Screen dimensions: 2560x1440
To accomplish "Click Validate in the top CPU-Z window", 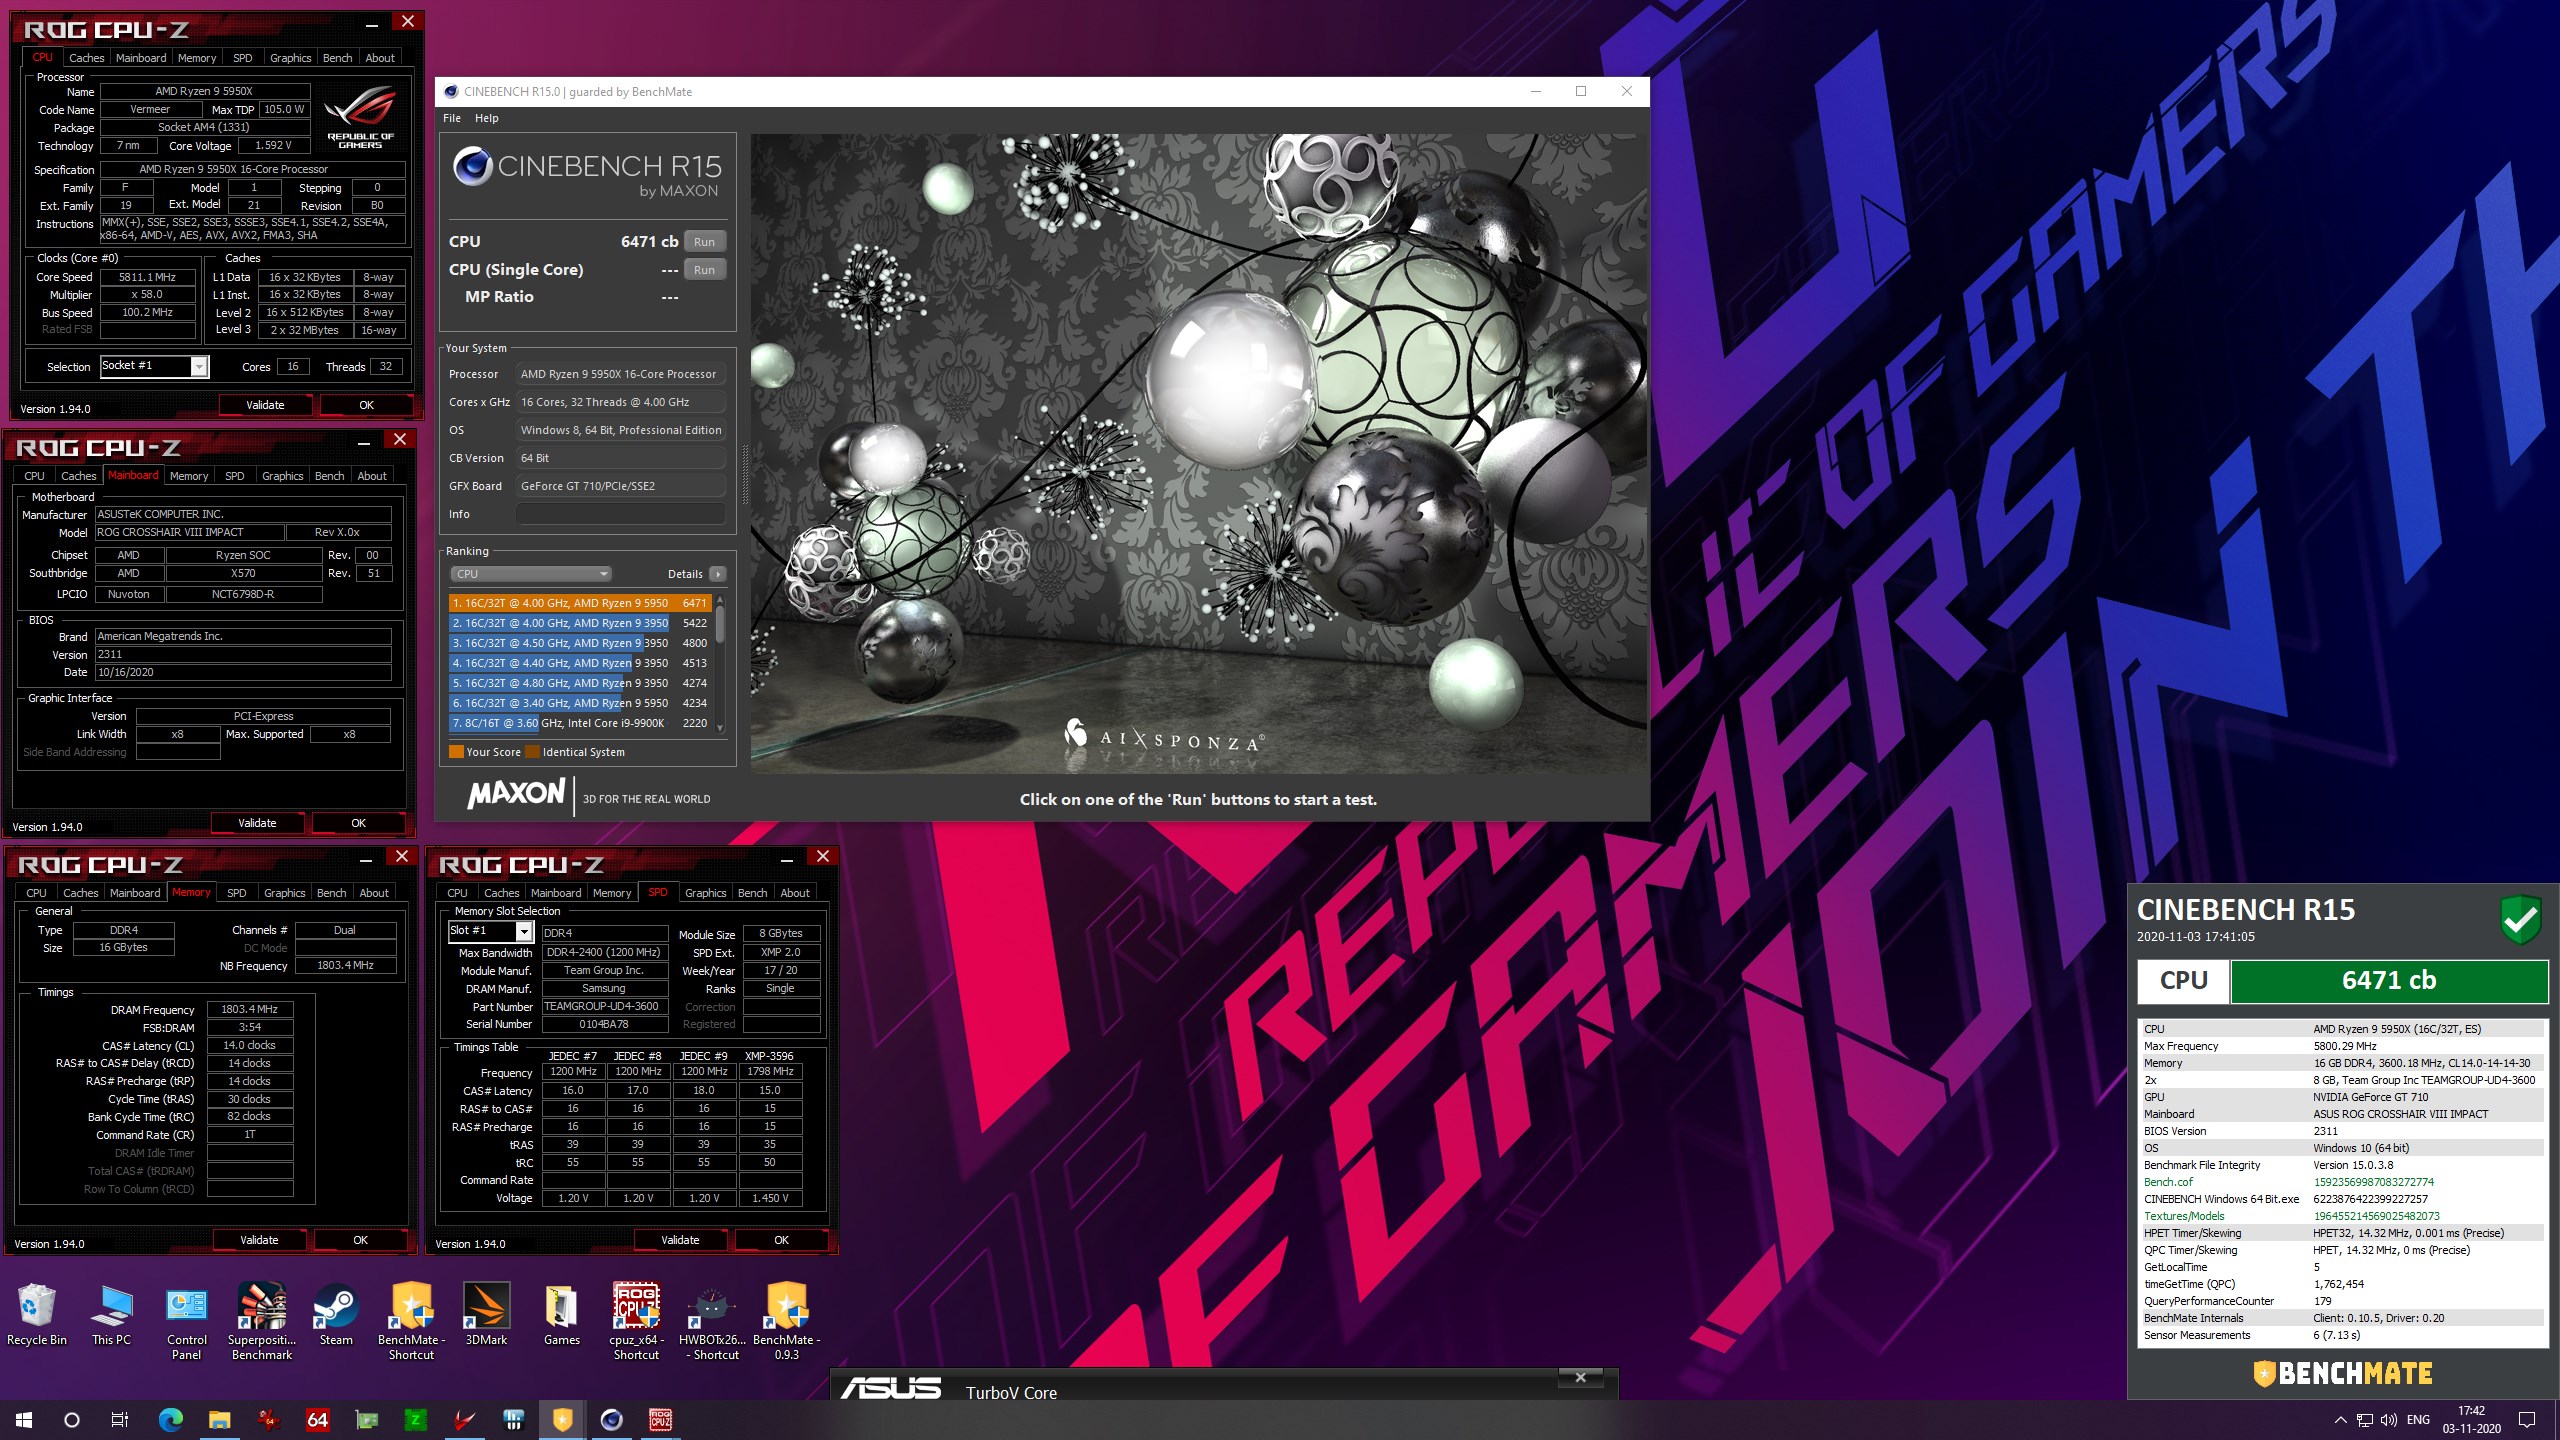I will (265, 405).
